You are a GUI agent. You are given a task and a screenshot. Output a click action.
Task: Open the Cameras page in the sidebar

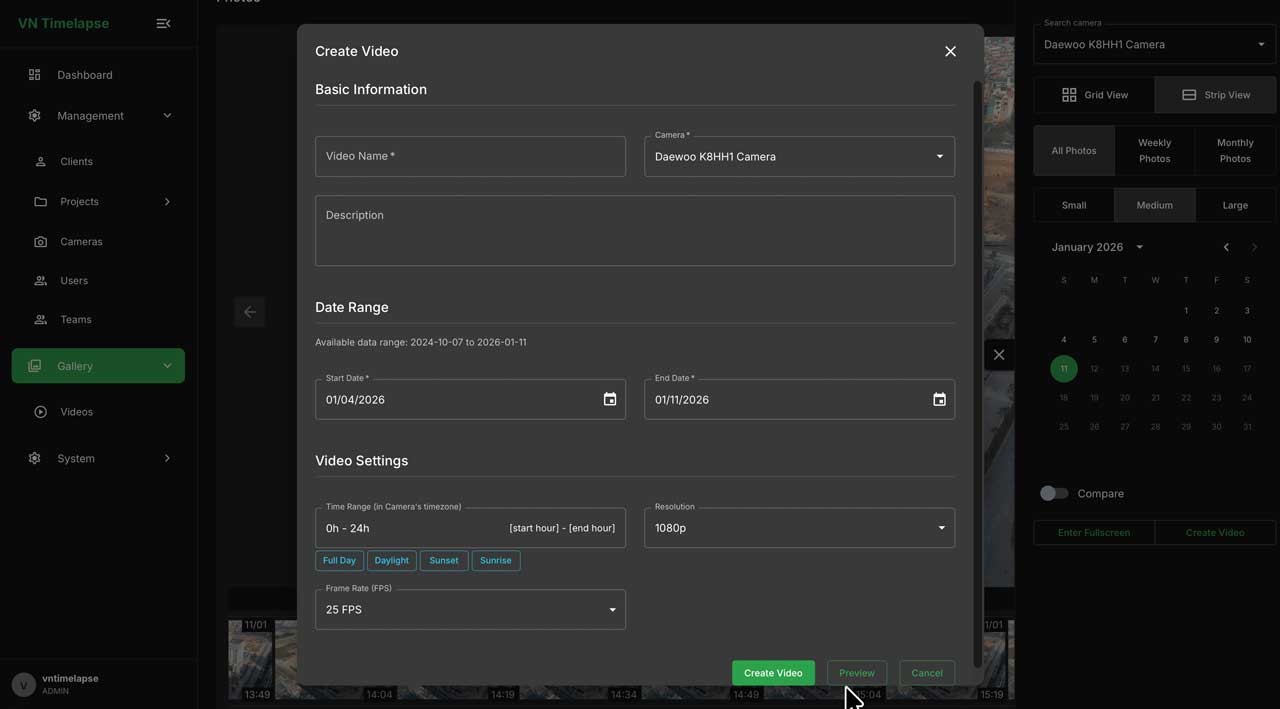[80, 242]
